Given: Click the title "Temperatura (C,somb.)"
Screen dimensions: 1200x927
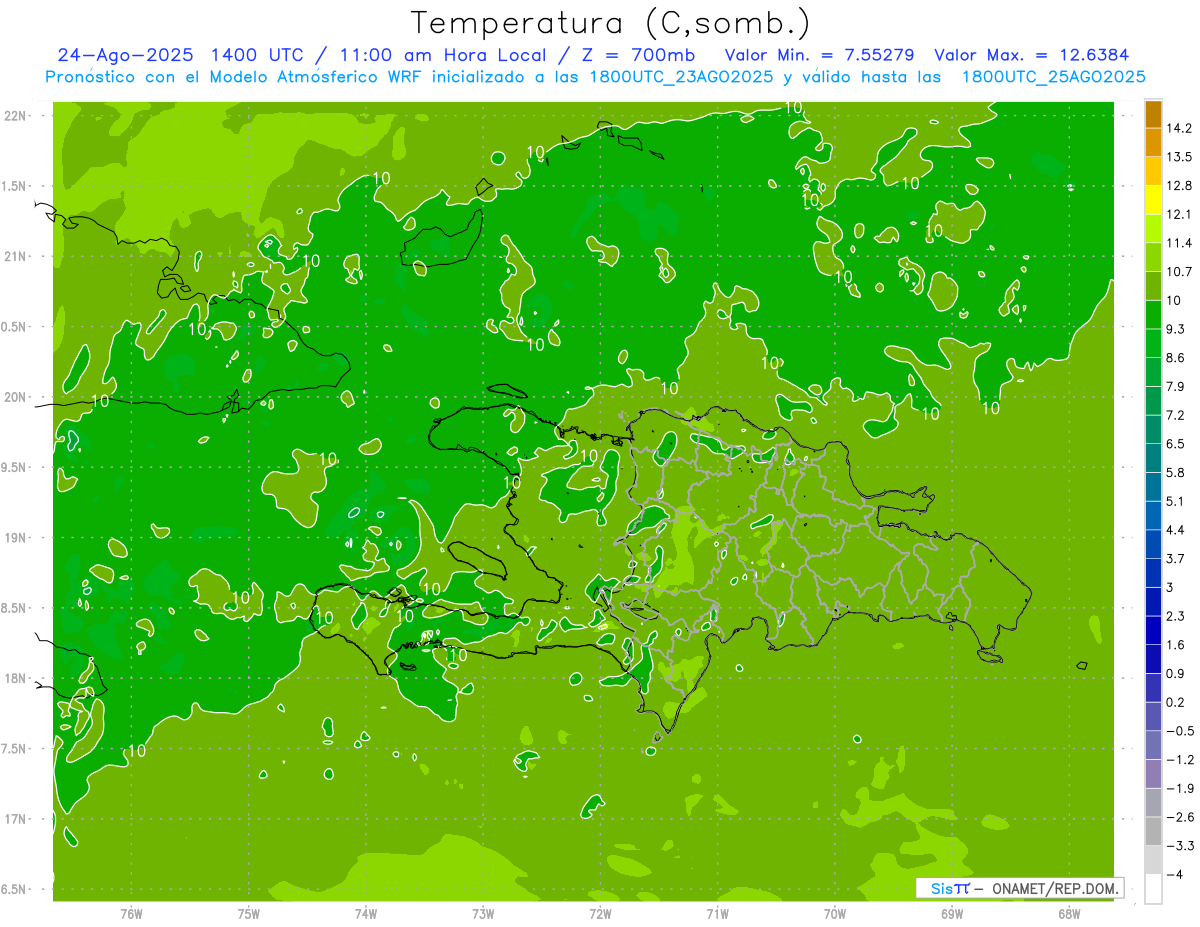Looking at the screenshot, I should 611,23.
